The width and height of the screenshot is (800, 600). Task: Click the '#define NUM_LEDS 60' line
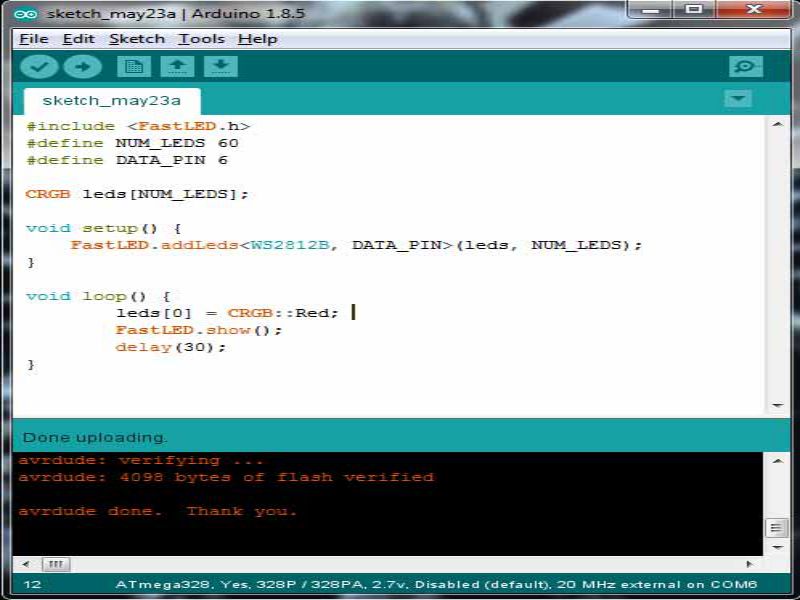(x=132, y=143)
